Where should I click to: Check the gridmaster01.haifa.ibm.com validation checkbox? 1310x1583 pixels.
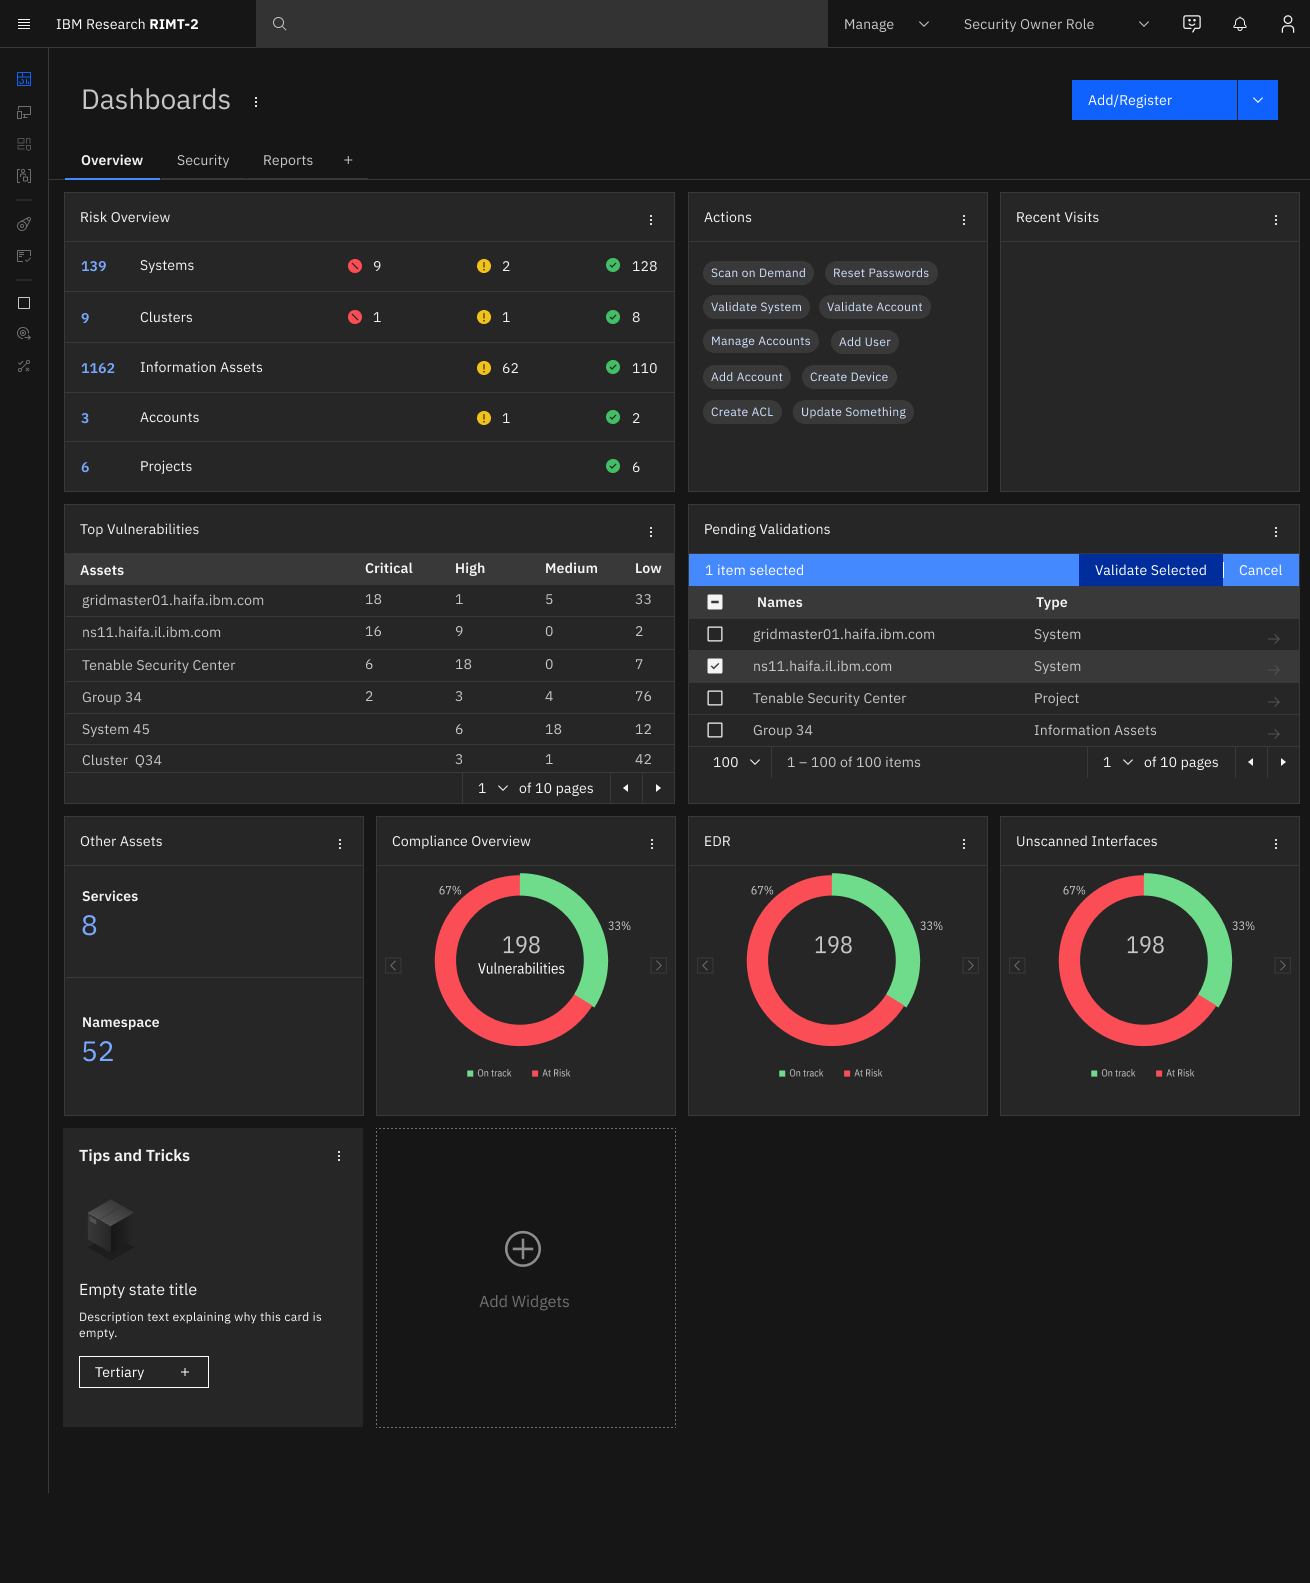click(715, 634)
